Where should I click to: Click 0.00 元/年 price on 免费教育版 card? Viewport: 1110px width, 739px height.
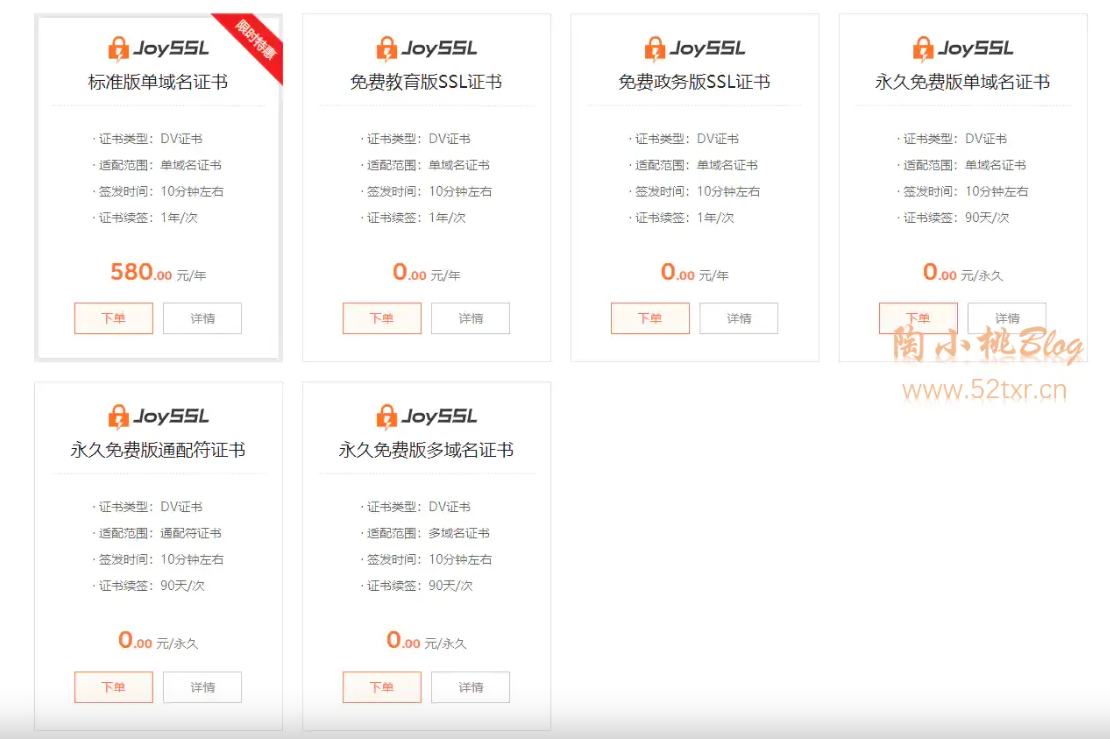426,273
